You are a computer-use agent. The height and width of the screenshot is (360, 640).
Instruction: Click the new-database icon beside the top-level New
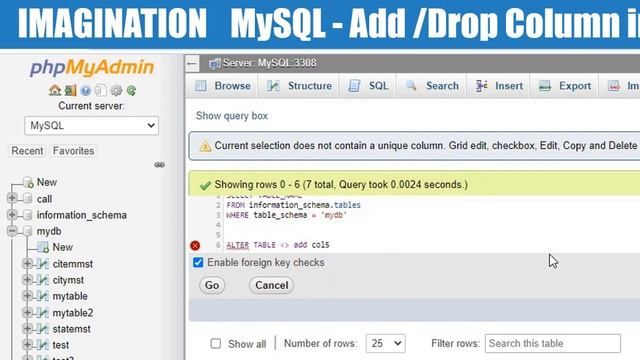coord(28,182)
